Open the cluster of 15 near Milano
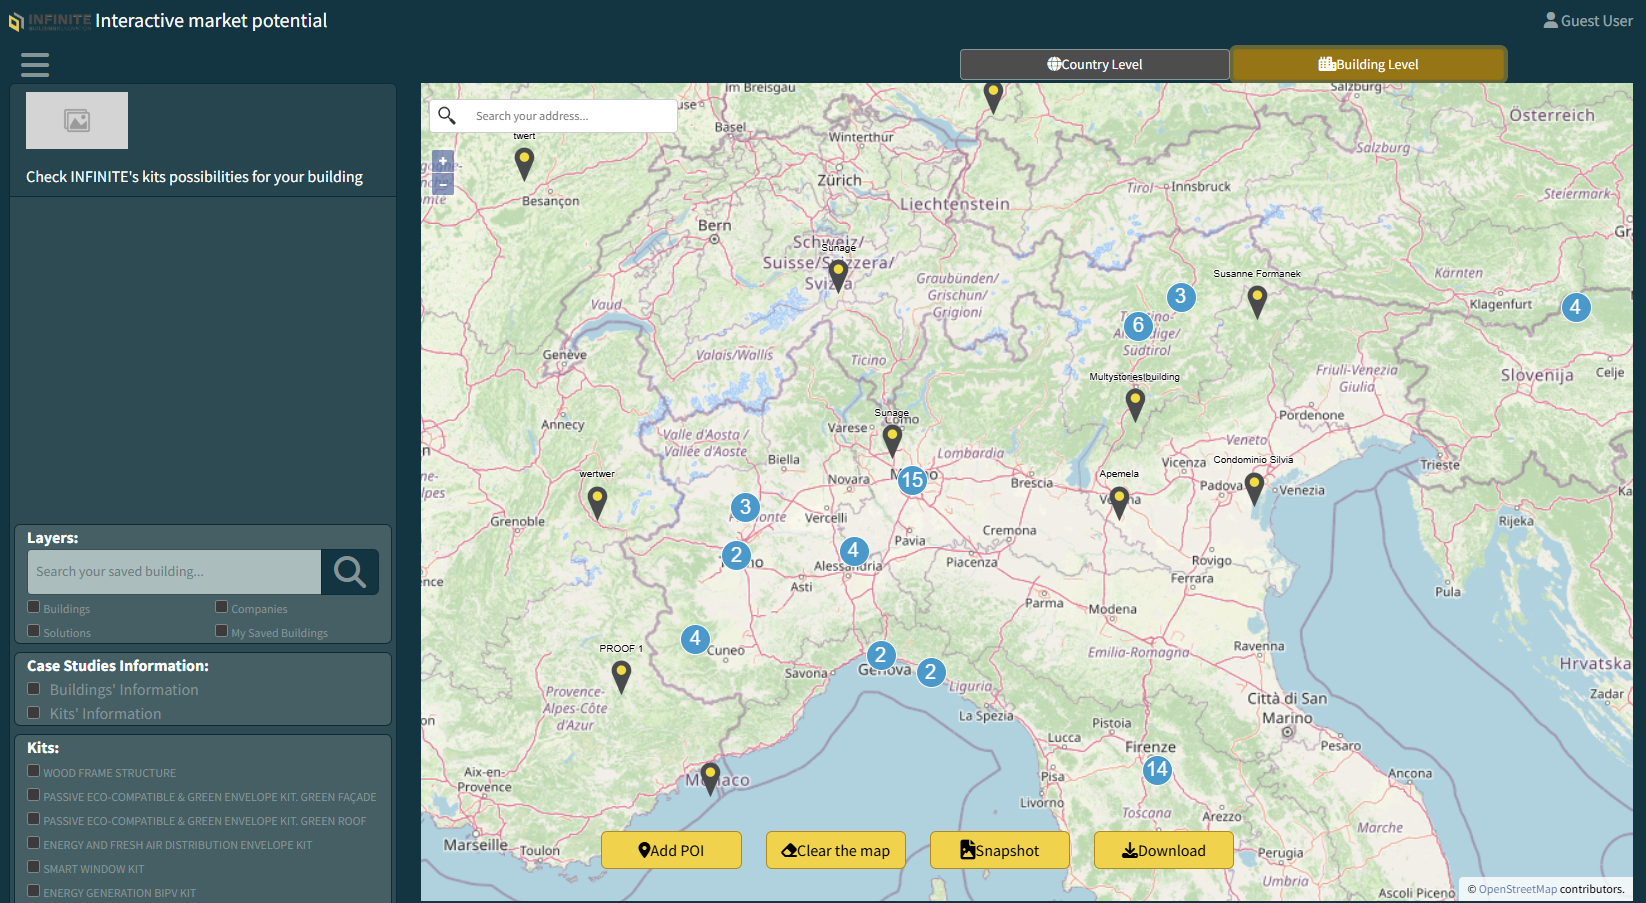This screenshot has height=903, width=1646. pos(912,480)
